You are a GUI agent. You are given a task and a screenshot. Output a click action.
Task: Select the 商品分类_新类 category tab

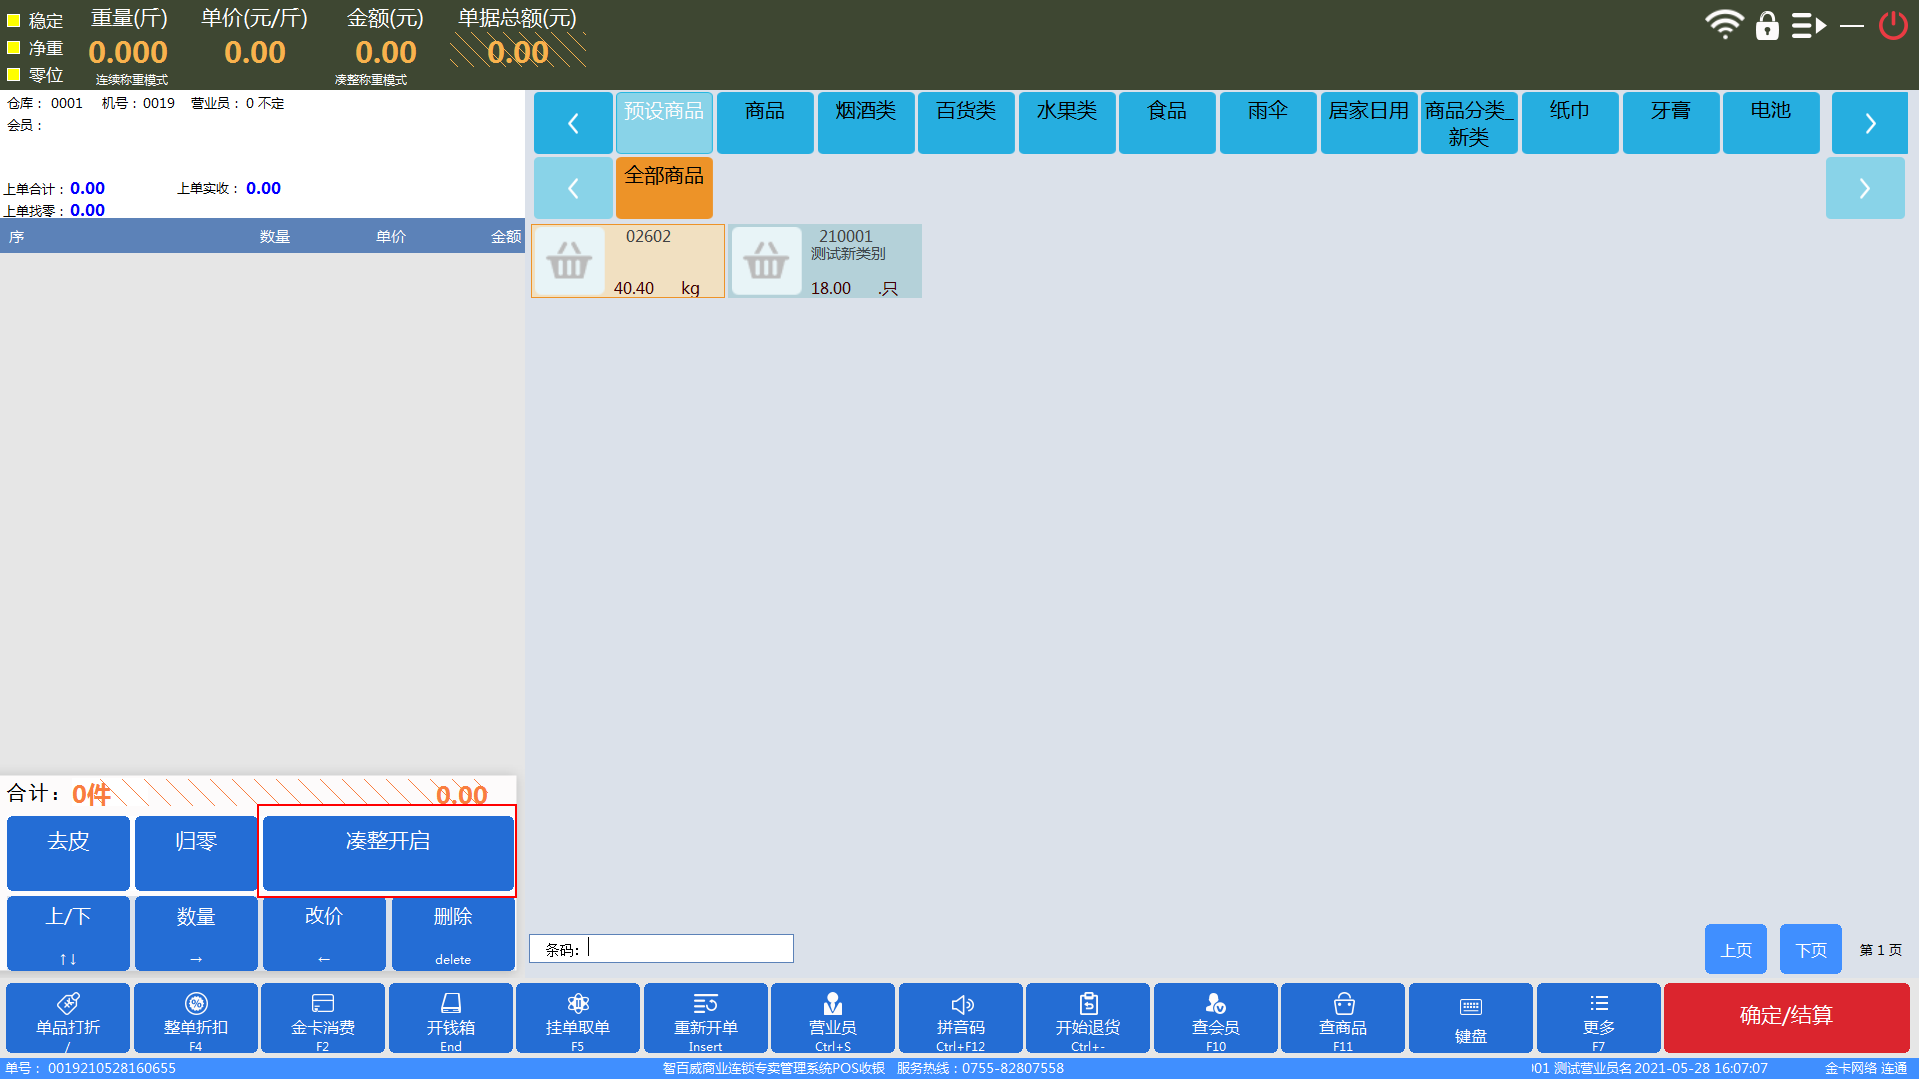[x=1469, y=123]
